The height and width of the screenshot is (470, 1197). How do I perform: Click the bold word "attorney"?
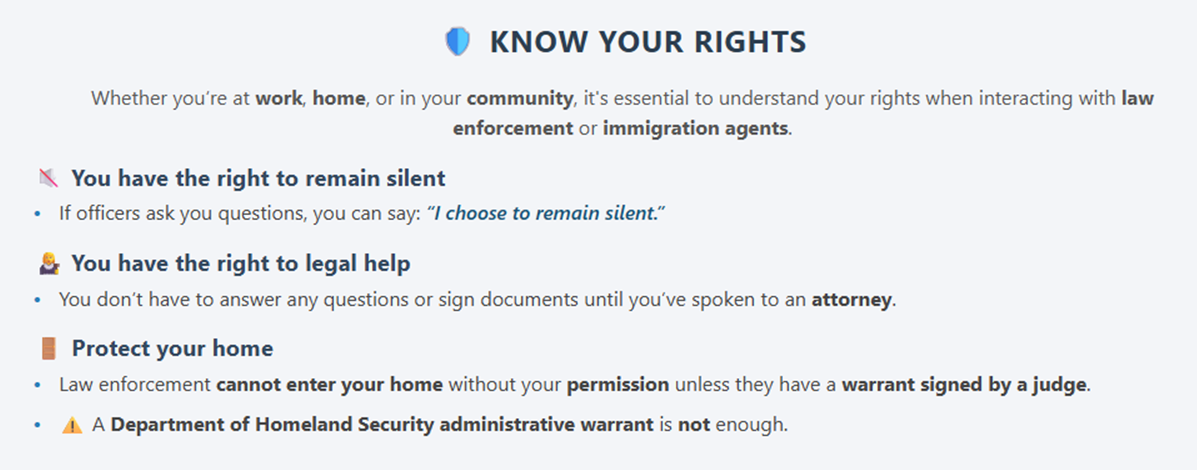pos(851,299)
